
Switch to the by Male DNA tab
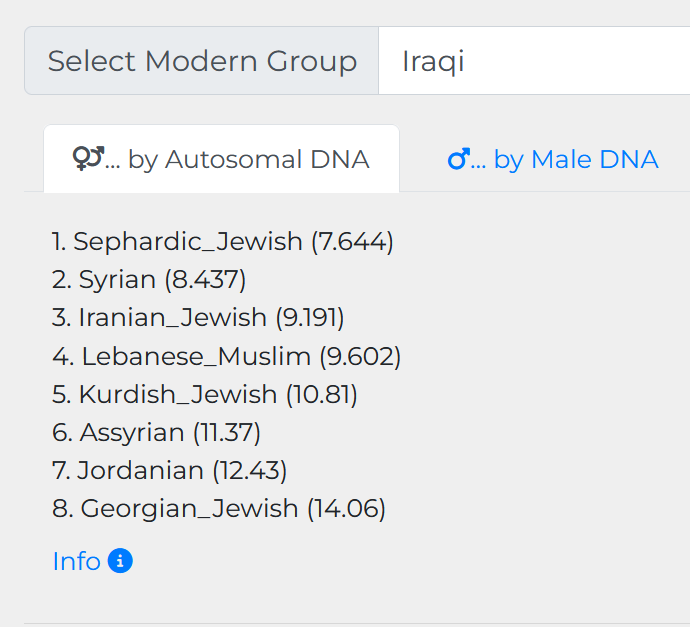pyautogui.click(x=553, y=159)
